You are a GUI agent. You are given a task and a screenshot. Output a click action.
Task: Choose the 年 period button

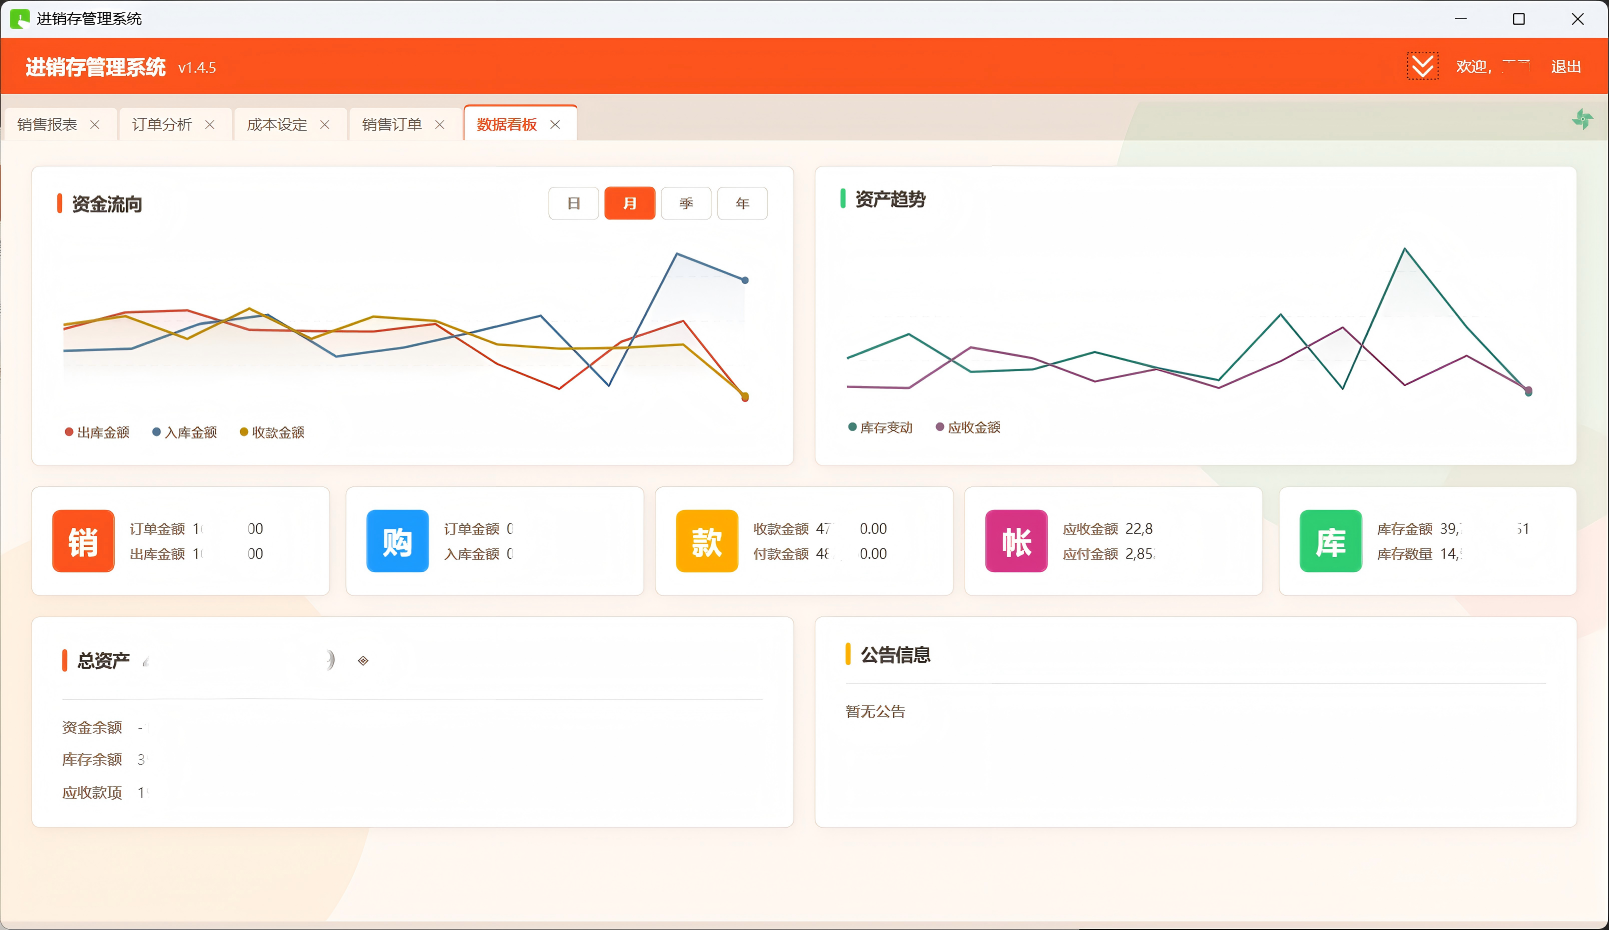(742, 203)
